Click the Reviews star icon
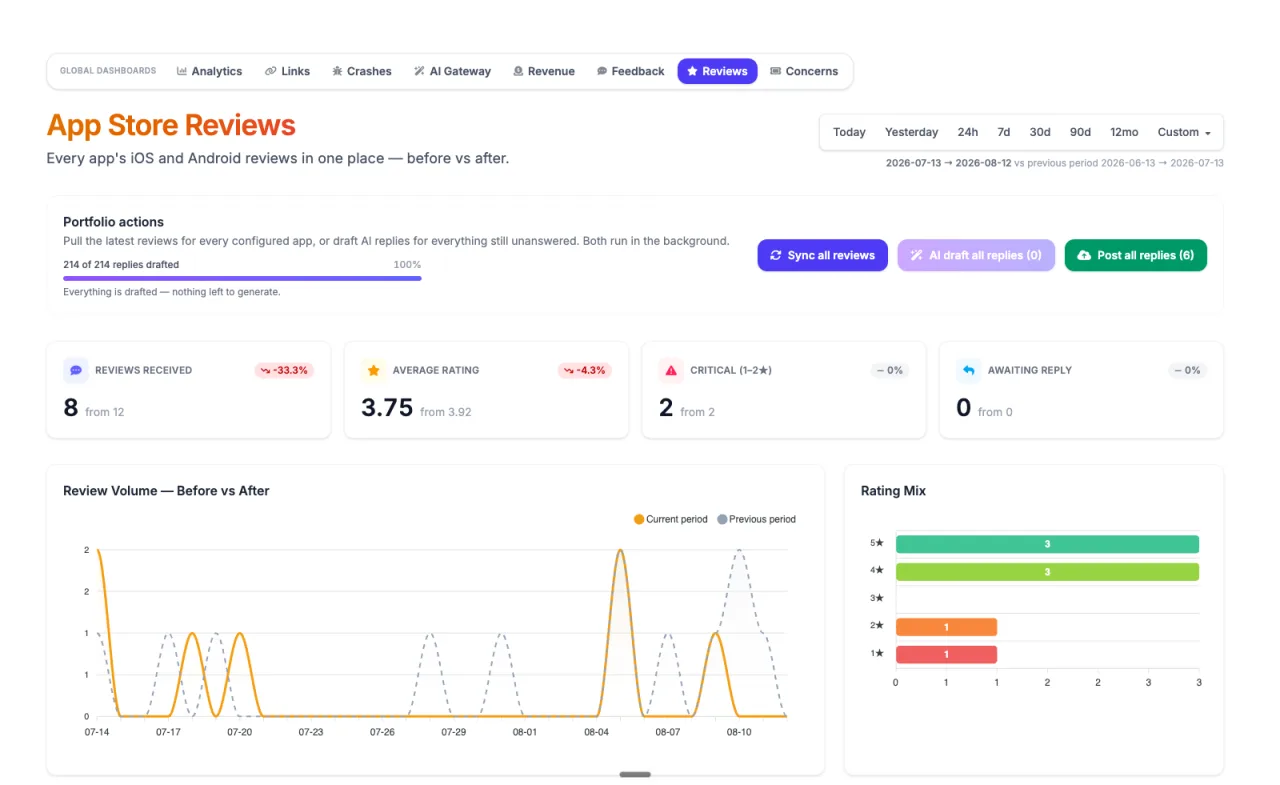This screenshot has height=785, width=1280. point(692,71)
